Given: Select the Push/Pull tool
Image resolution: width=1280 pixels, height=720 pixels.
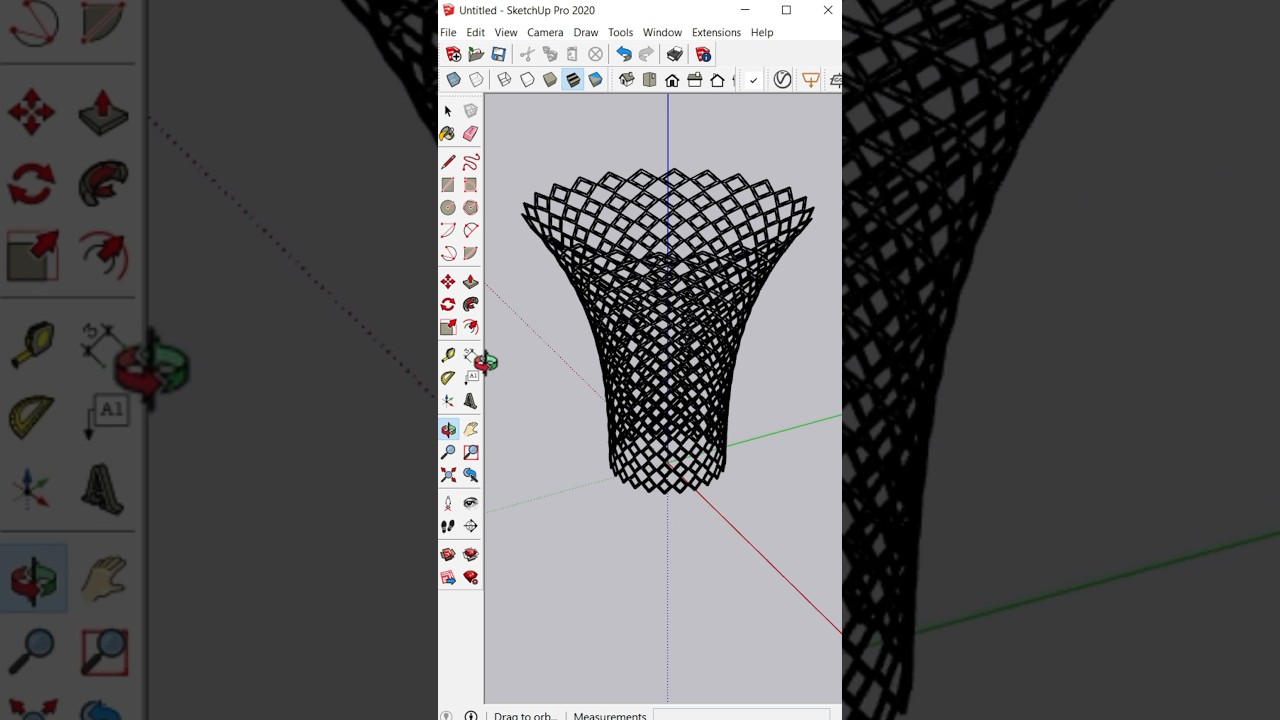Looking at the screenshot, I should click(470, 282).
